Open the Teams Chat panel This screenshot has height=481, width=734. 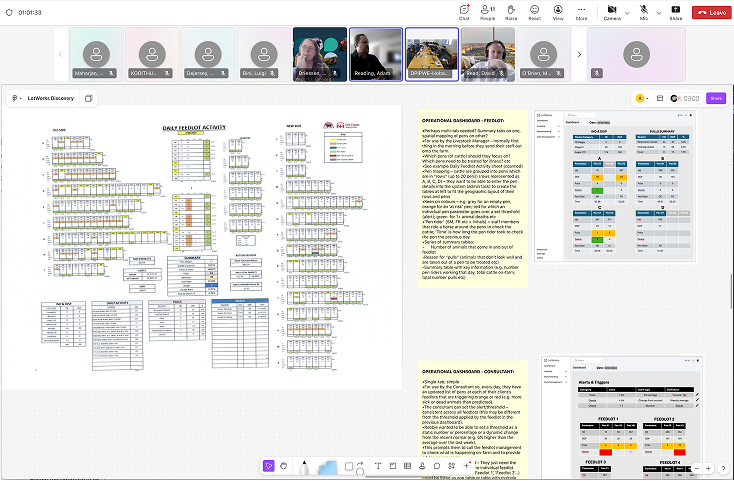(464, 11)
